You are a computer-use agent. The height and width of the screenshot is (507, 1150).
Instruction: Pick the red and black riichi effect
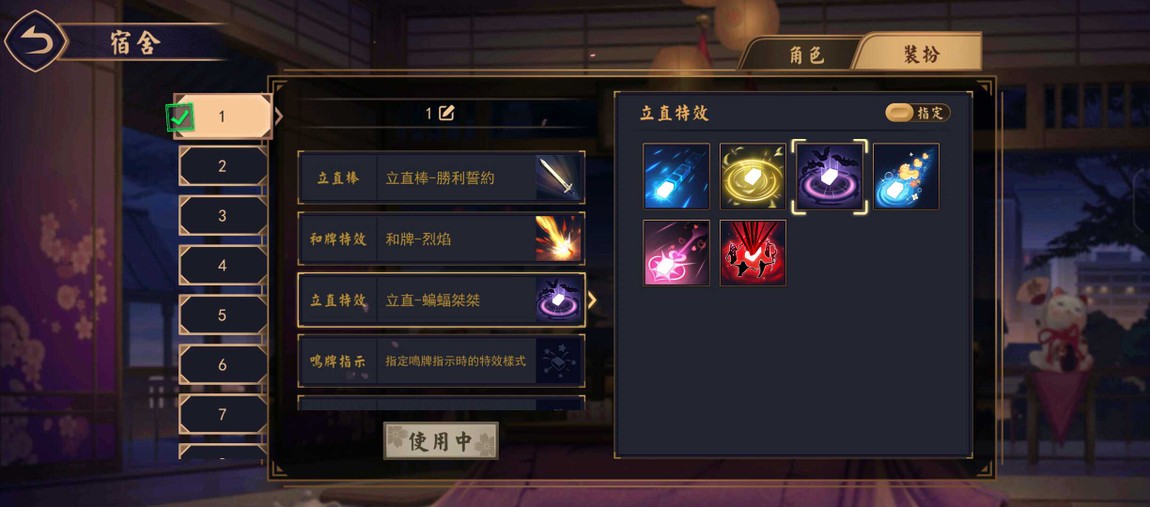pyautogui.click(x=752, y=252)
